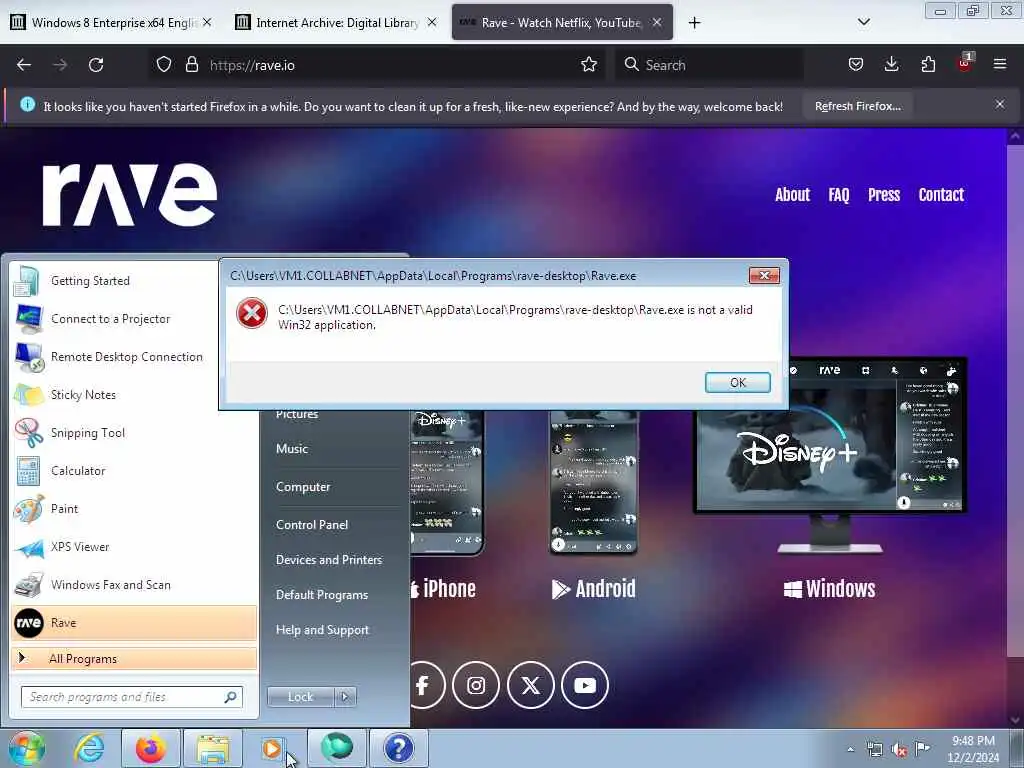The image size is (1024, 768).
Task: Launch Snipping Tool from Start menu
Action: [x=134, y=432]
